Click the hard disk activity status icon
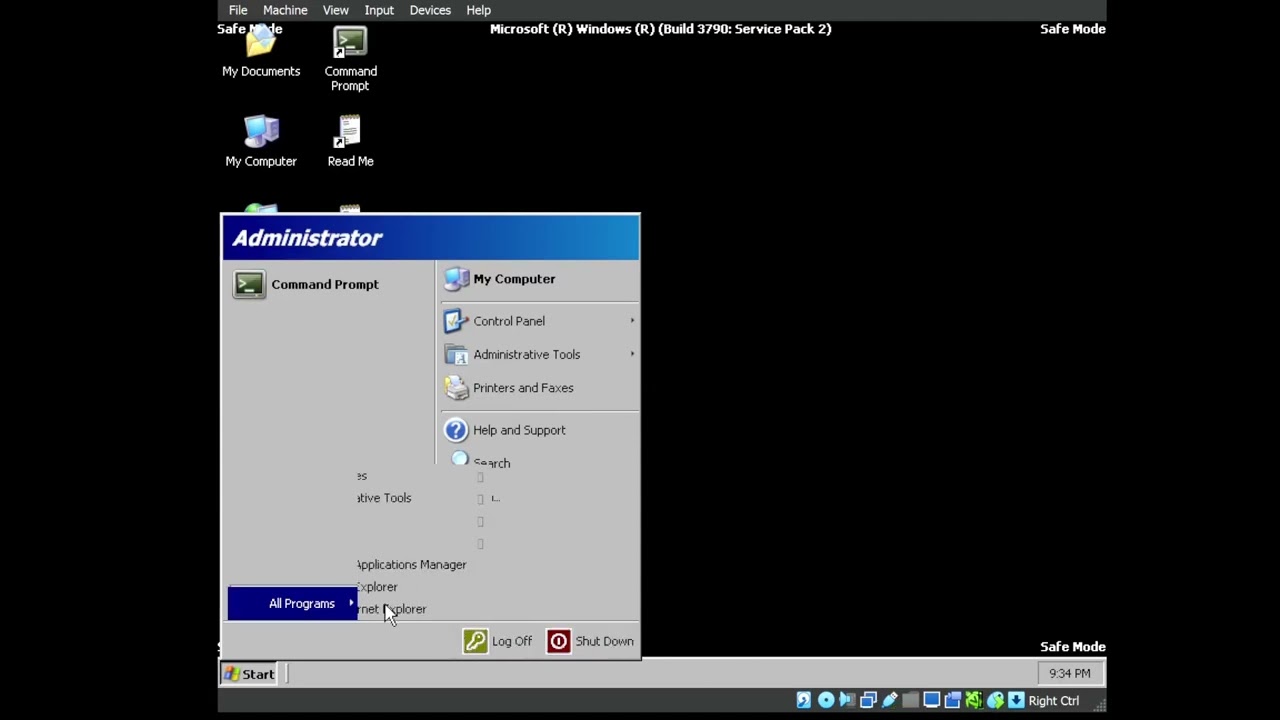The width and height of the screenshot is (1280, 720). coord(803,701)
